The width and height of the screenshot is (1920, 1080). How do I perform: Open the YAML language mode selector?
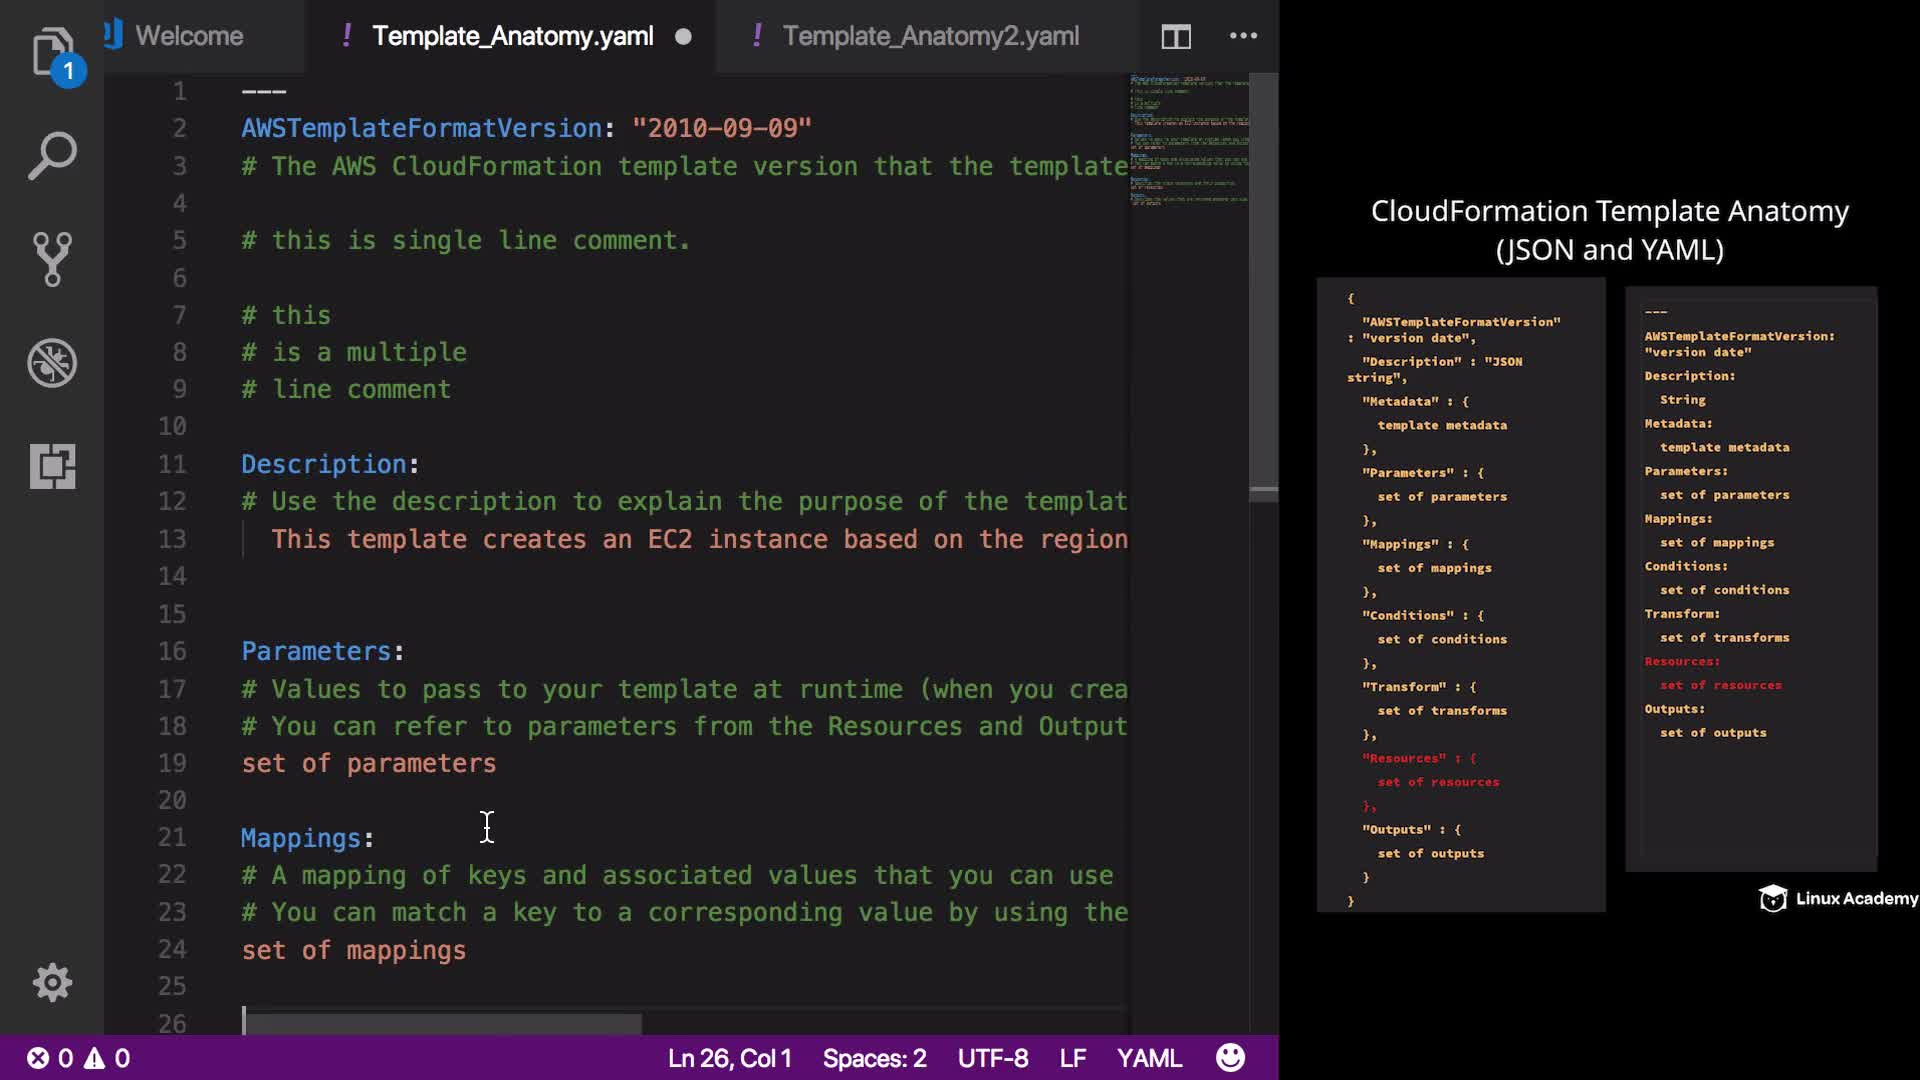1149,1058
